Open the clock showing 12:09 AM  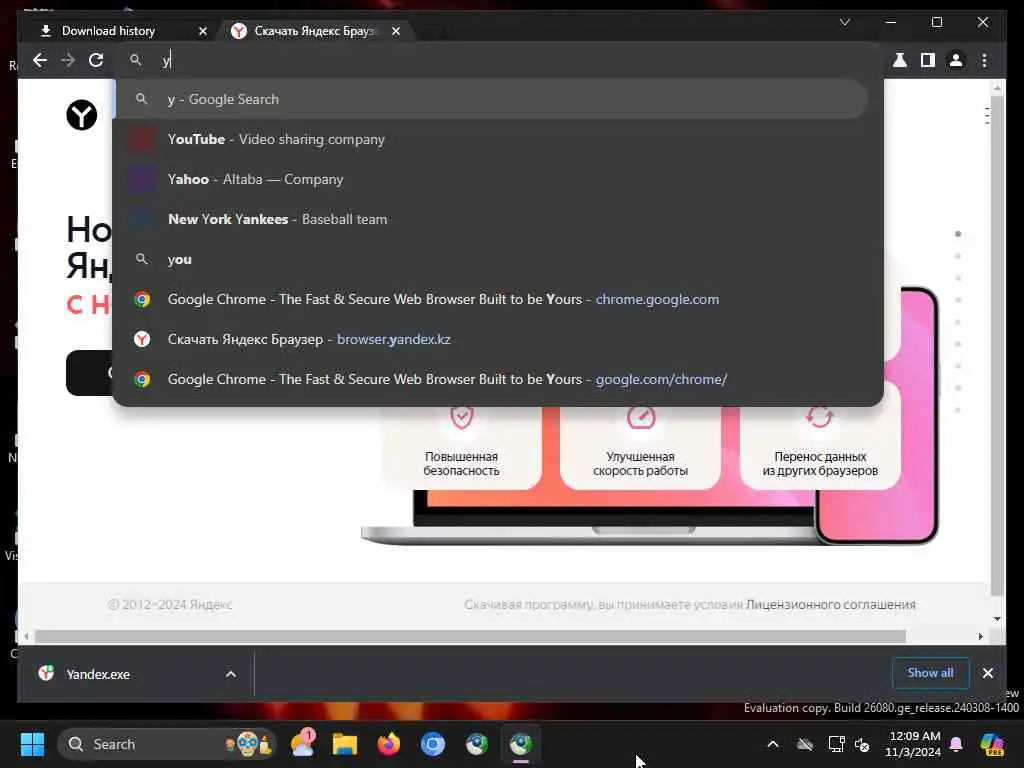(914, 744)
